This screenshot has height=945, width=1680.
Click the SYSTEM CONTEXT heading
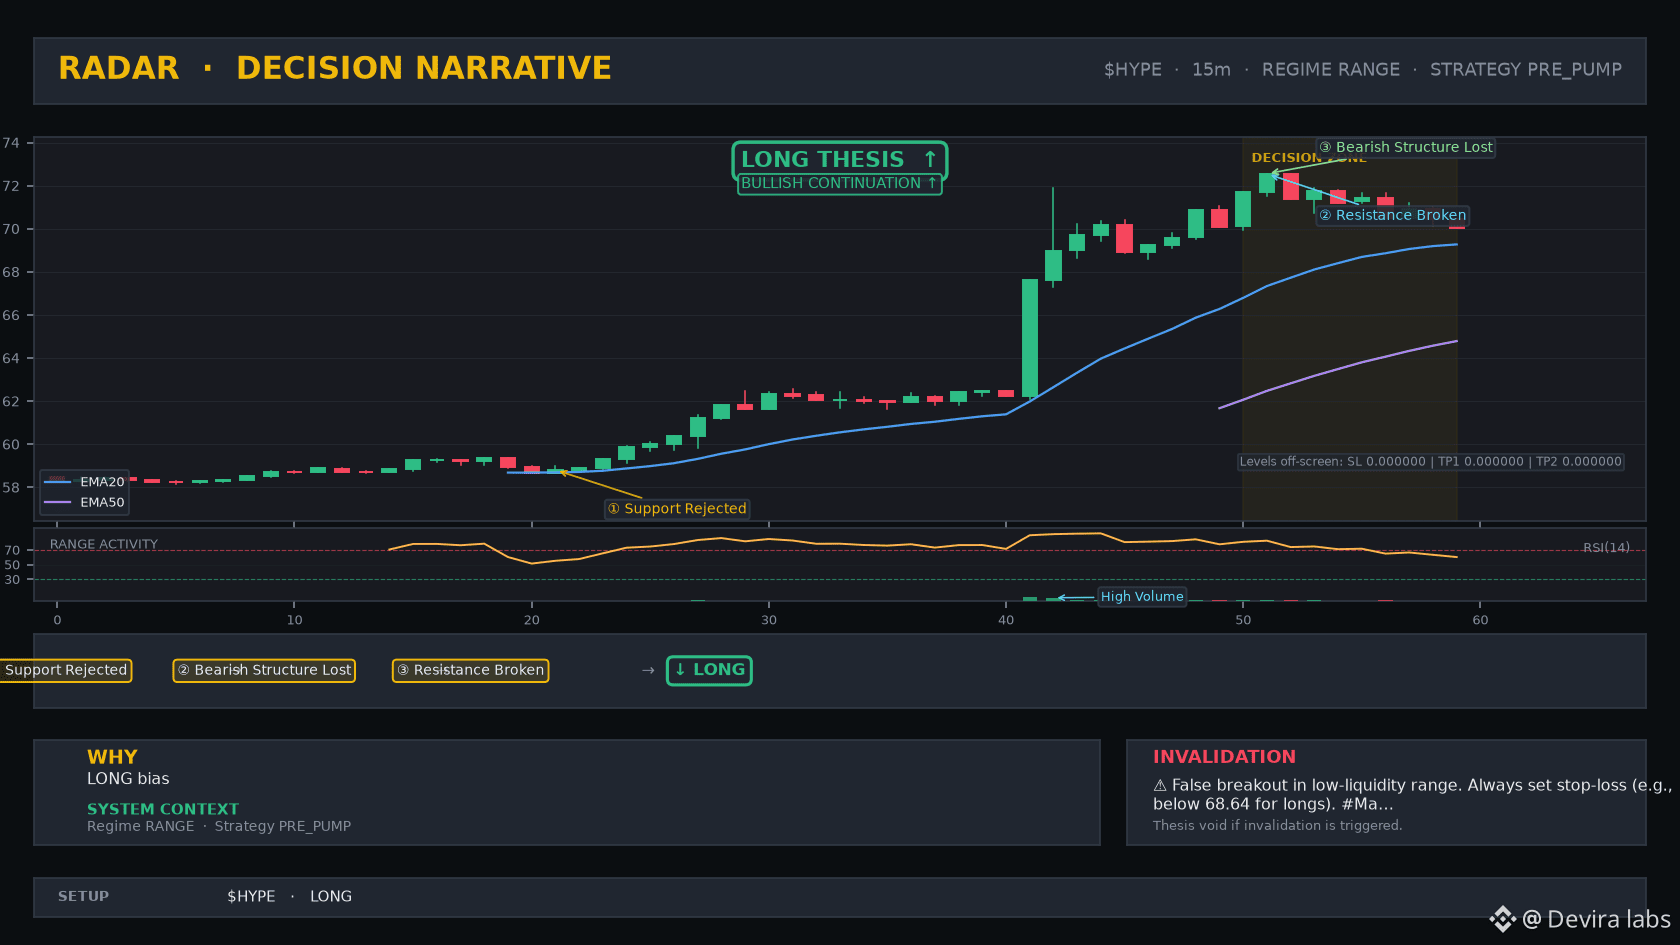[x=163, y=809]
